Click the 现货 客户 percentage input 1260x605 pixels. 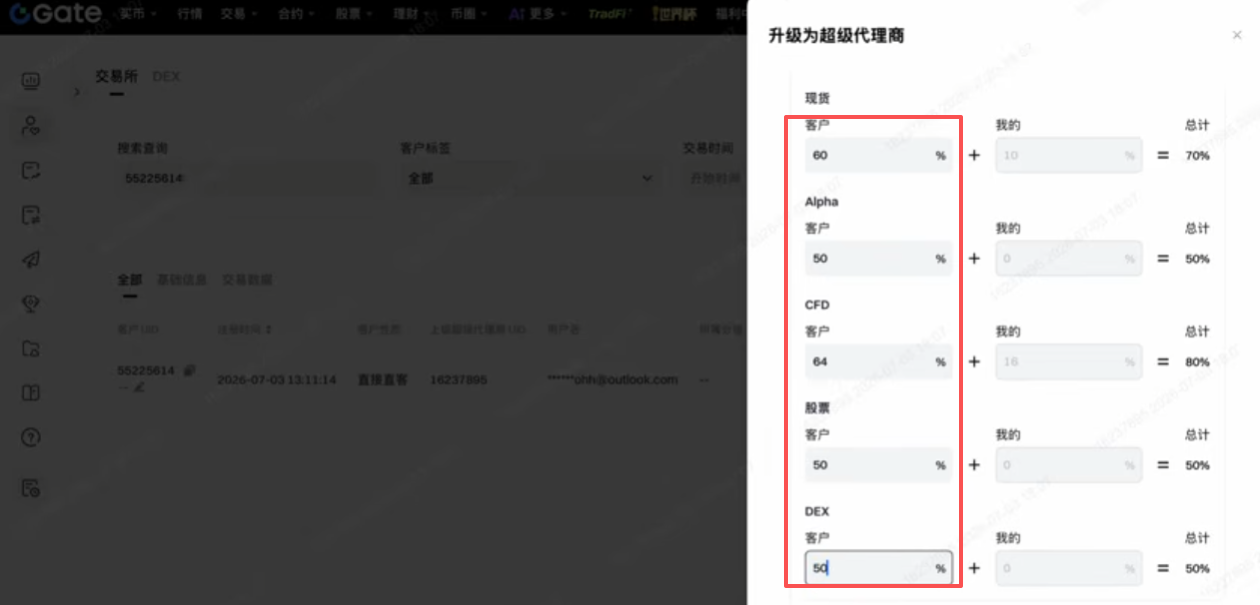point(878,155)
